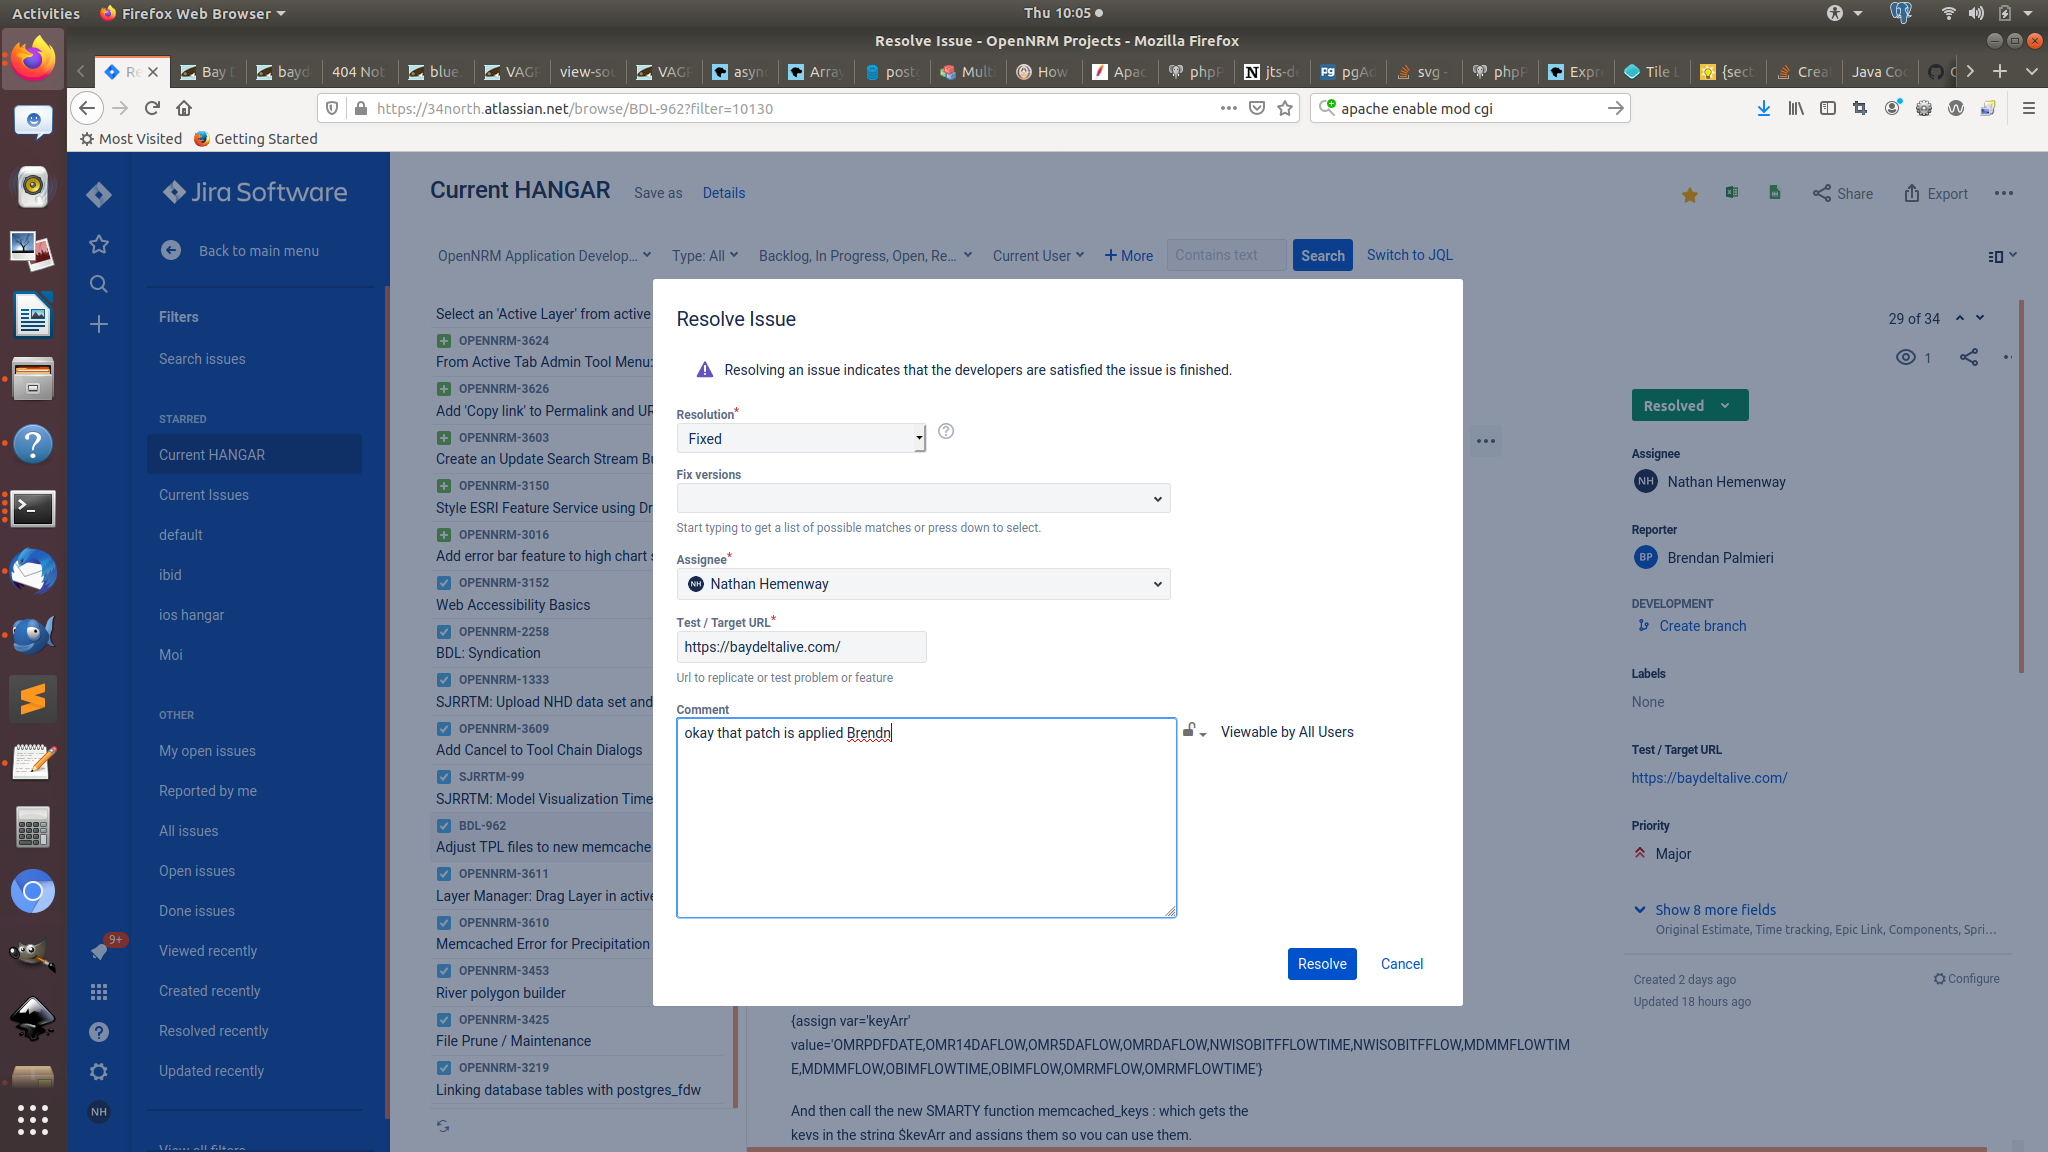Open filter in Google Sheets icon
This screenshot has height=1152, width=2048.
[x=1775, y=192]
